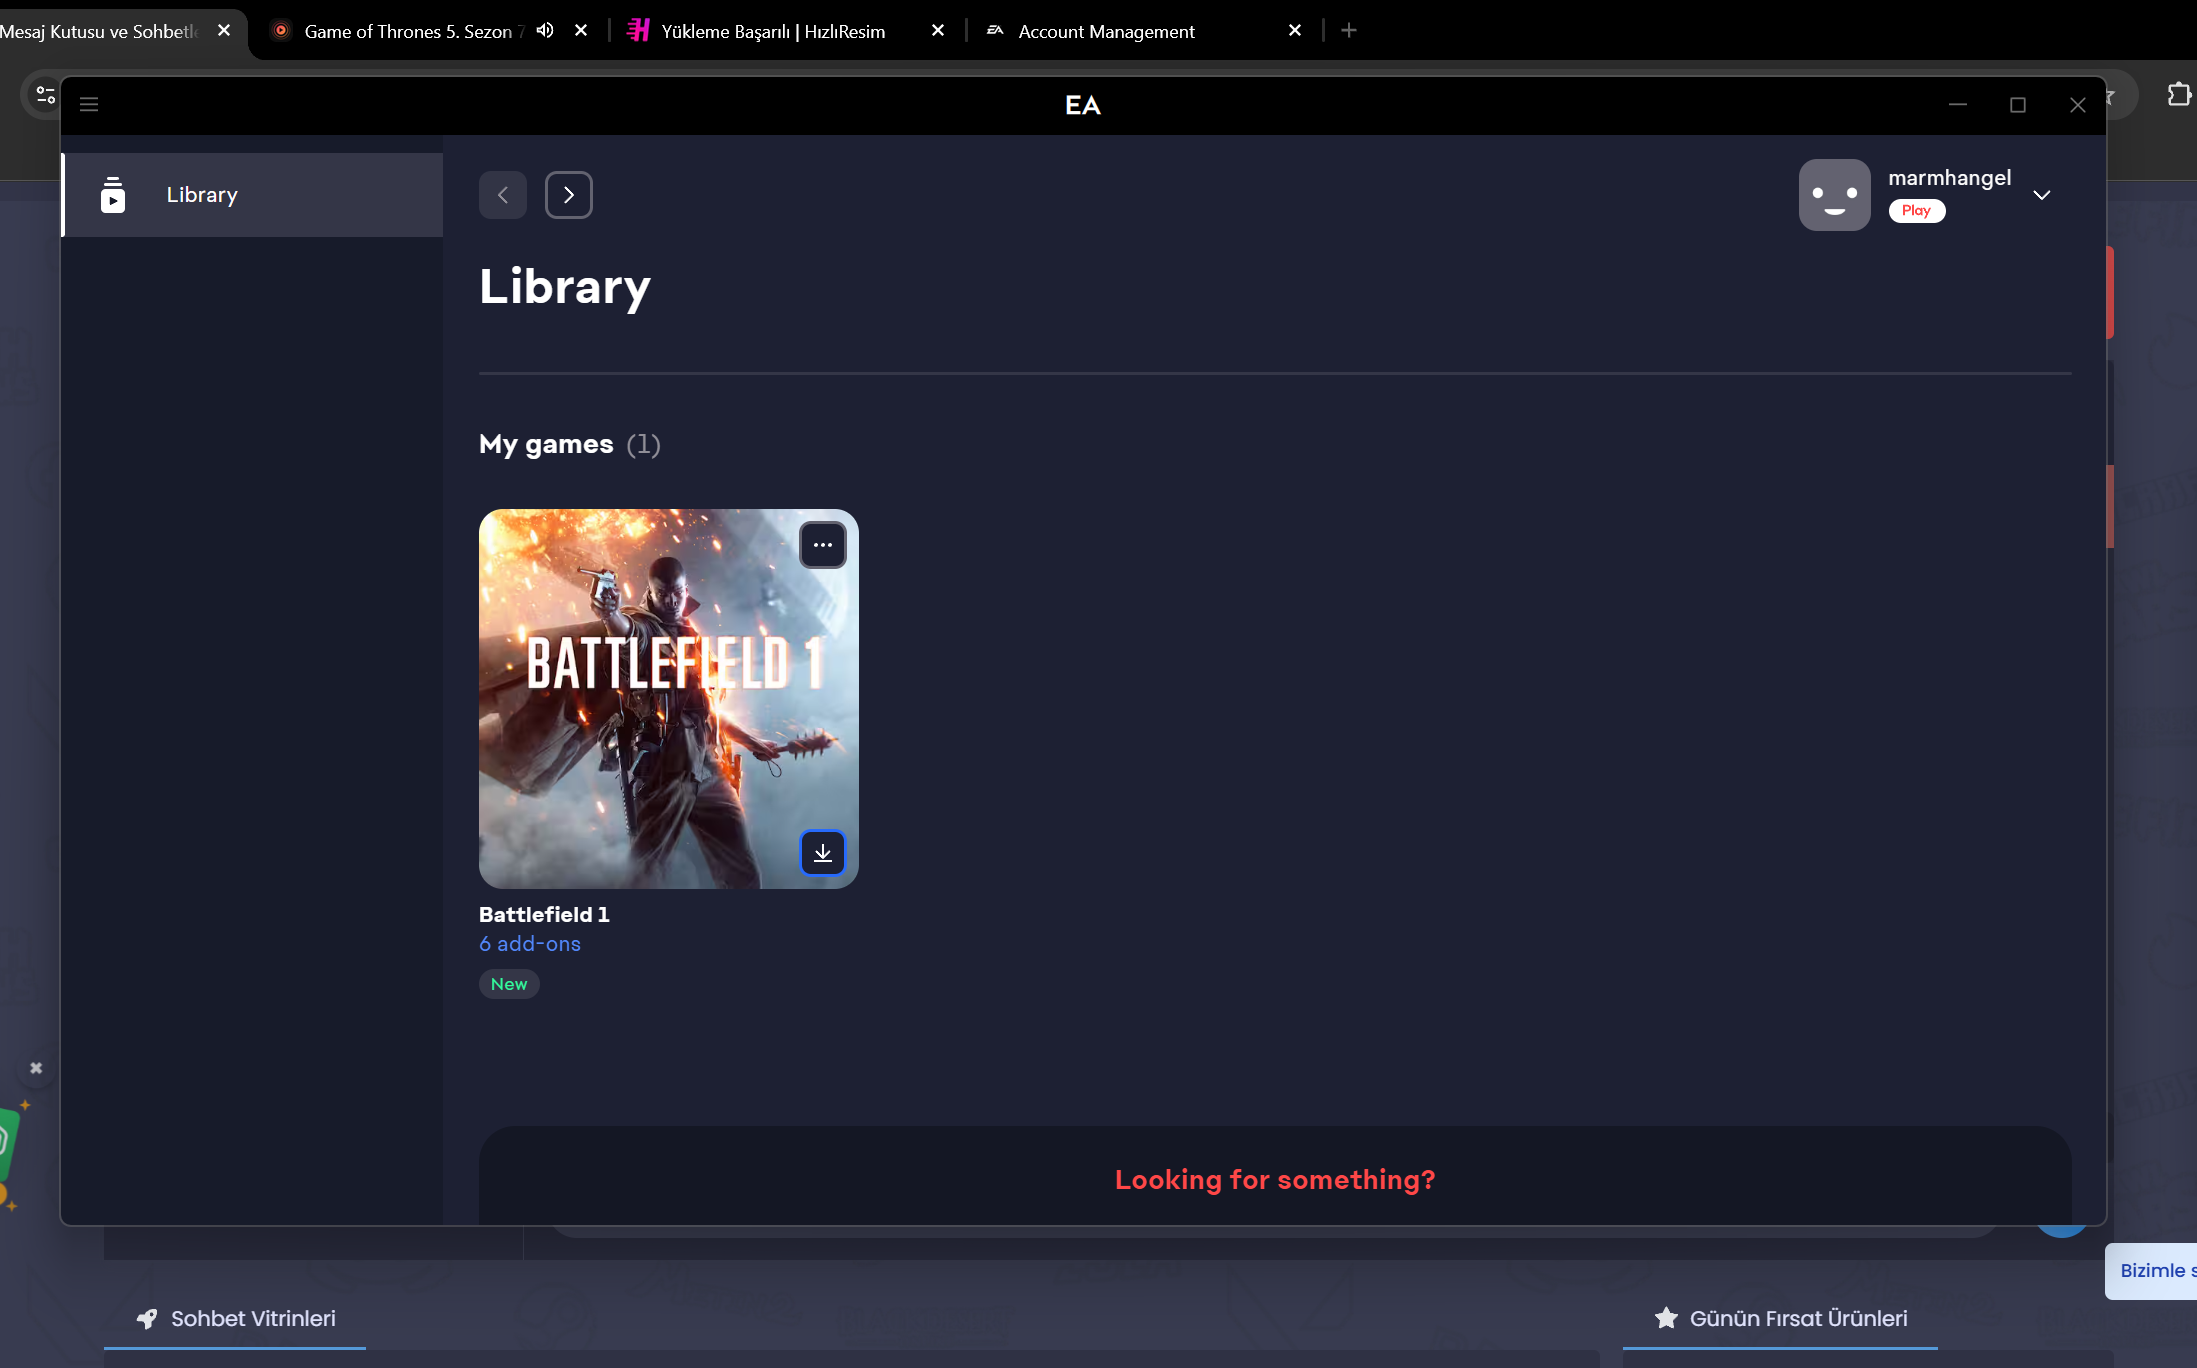Close the Account Management browser tab
Image resolution: width=2197 pixels, height=1368 pixels.
point(1295,31)
